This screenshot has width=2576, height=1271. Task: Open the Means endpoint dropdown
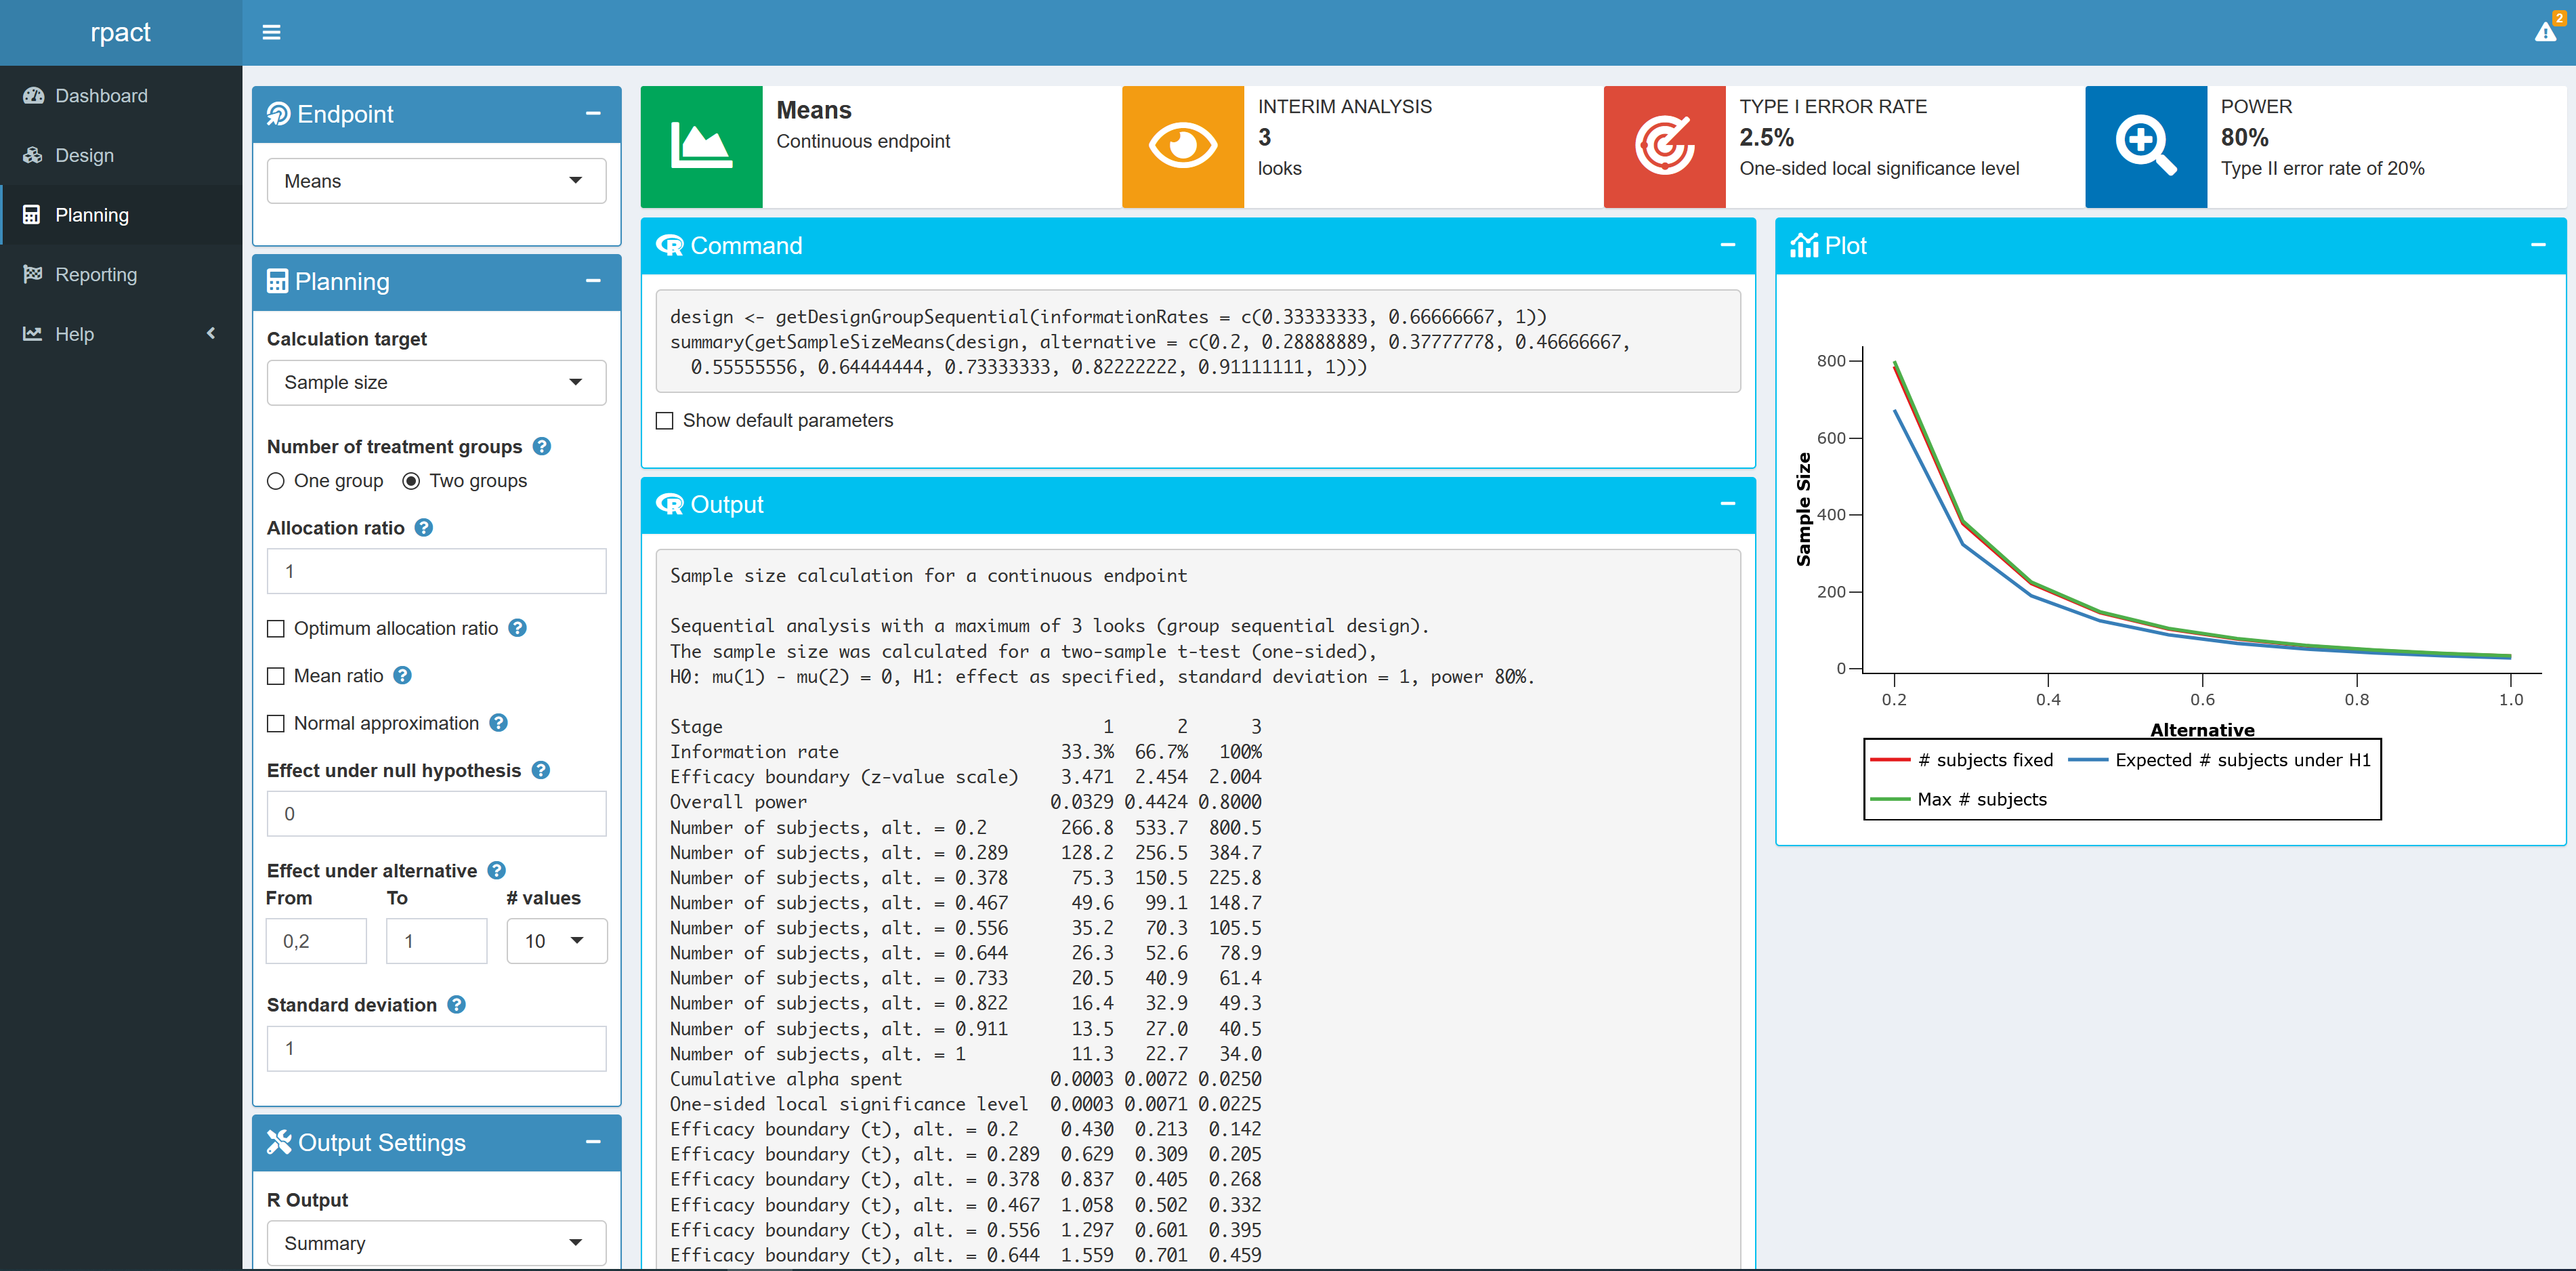[436, 181]
